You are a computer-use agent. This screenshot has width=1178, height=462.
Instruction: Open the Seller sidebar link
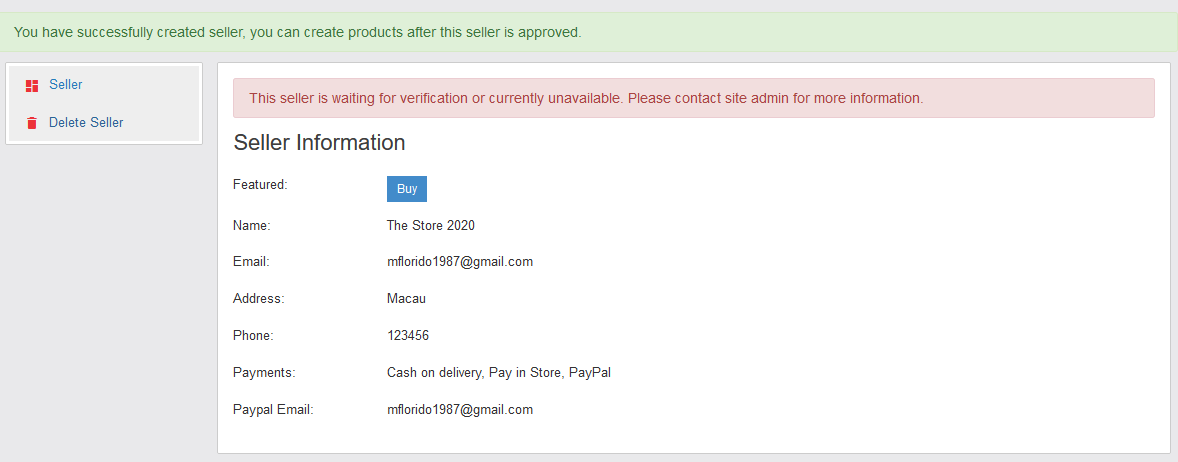pos(66,85)
